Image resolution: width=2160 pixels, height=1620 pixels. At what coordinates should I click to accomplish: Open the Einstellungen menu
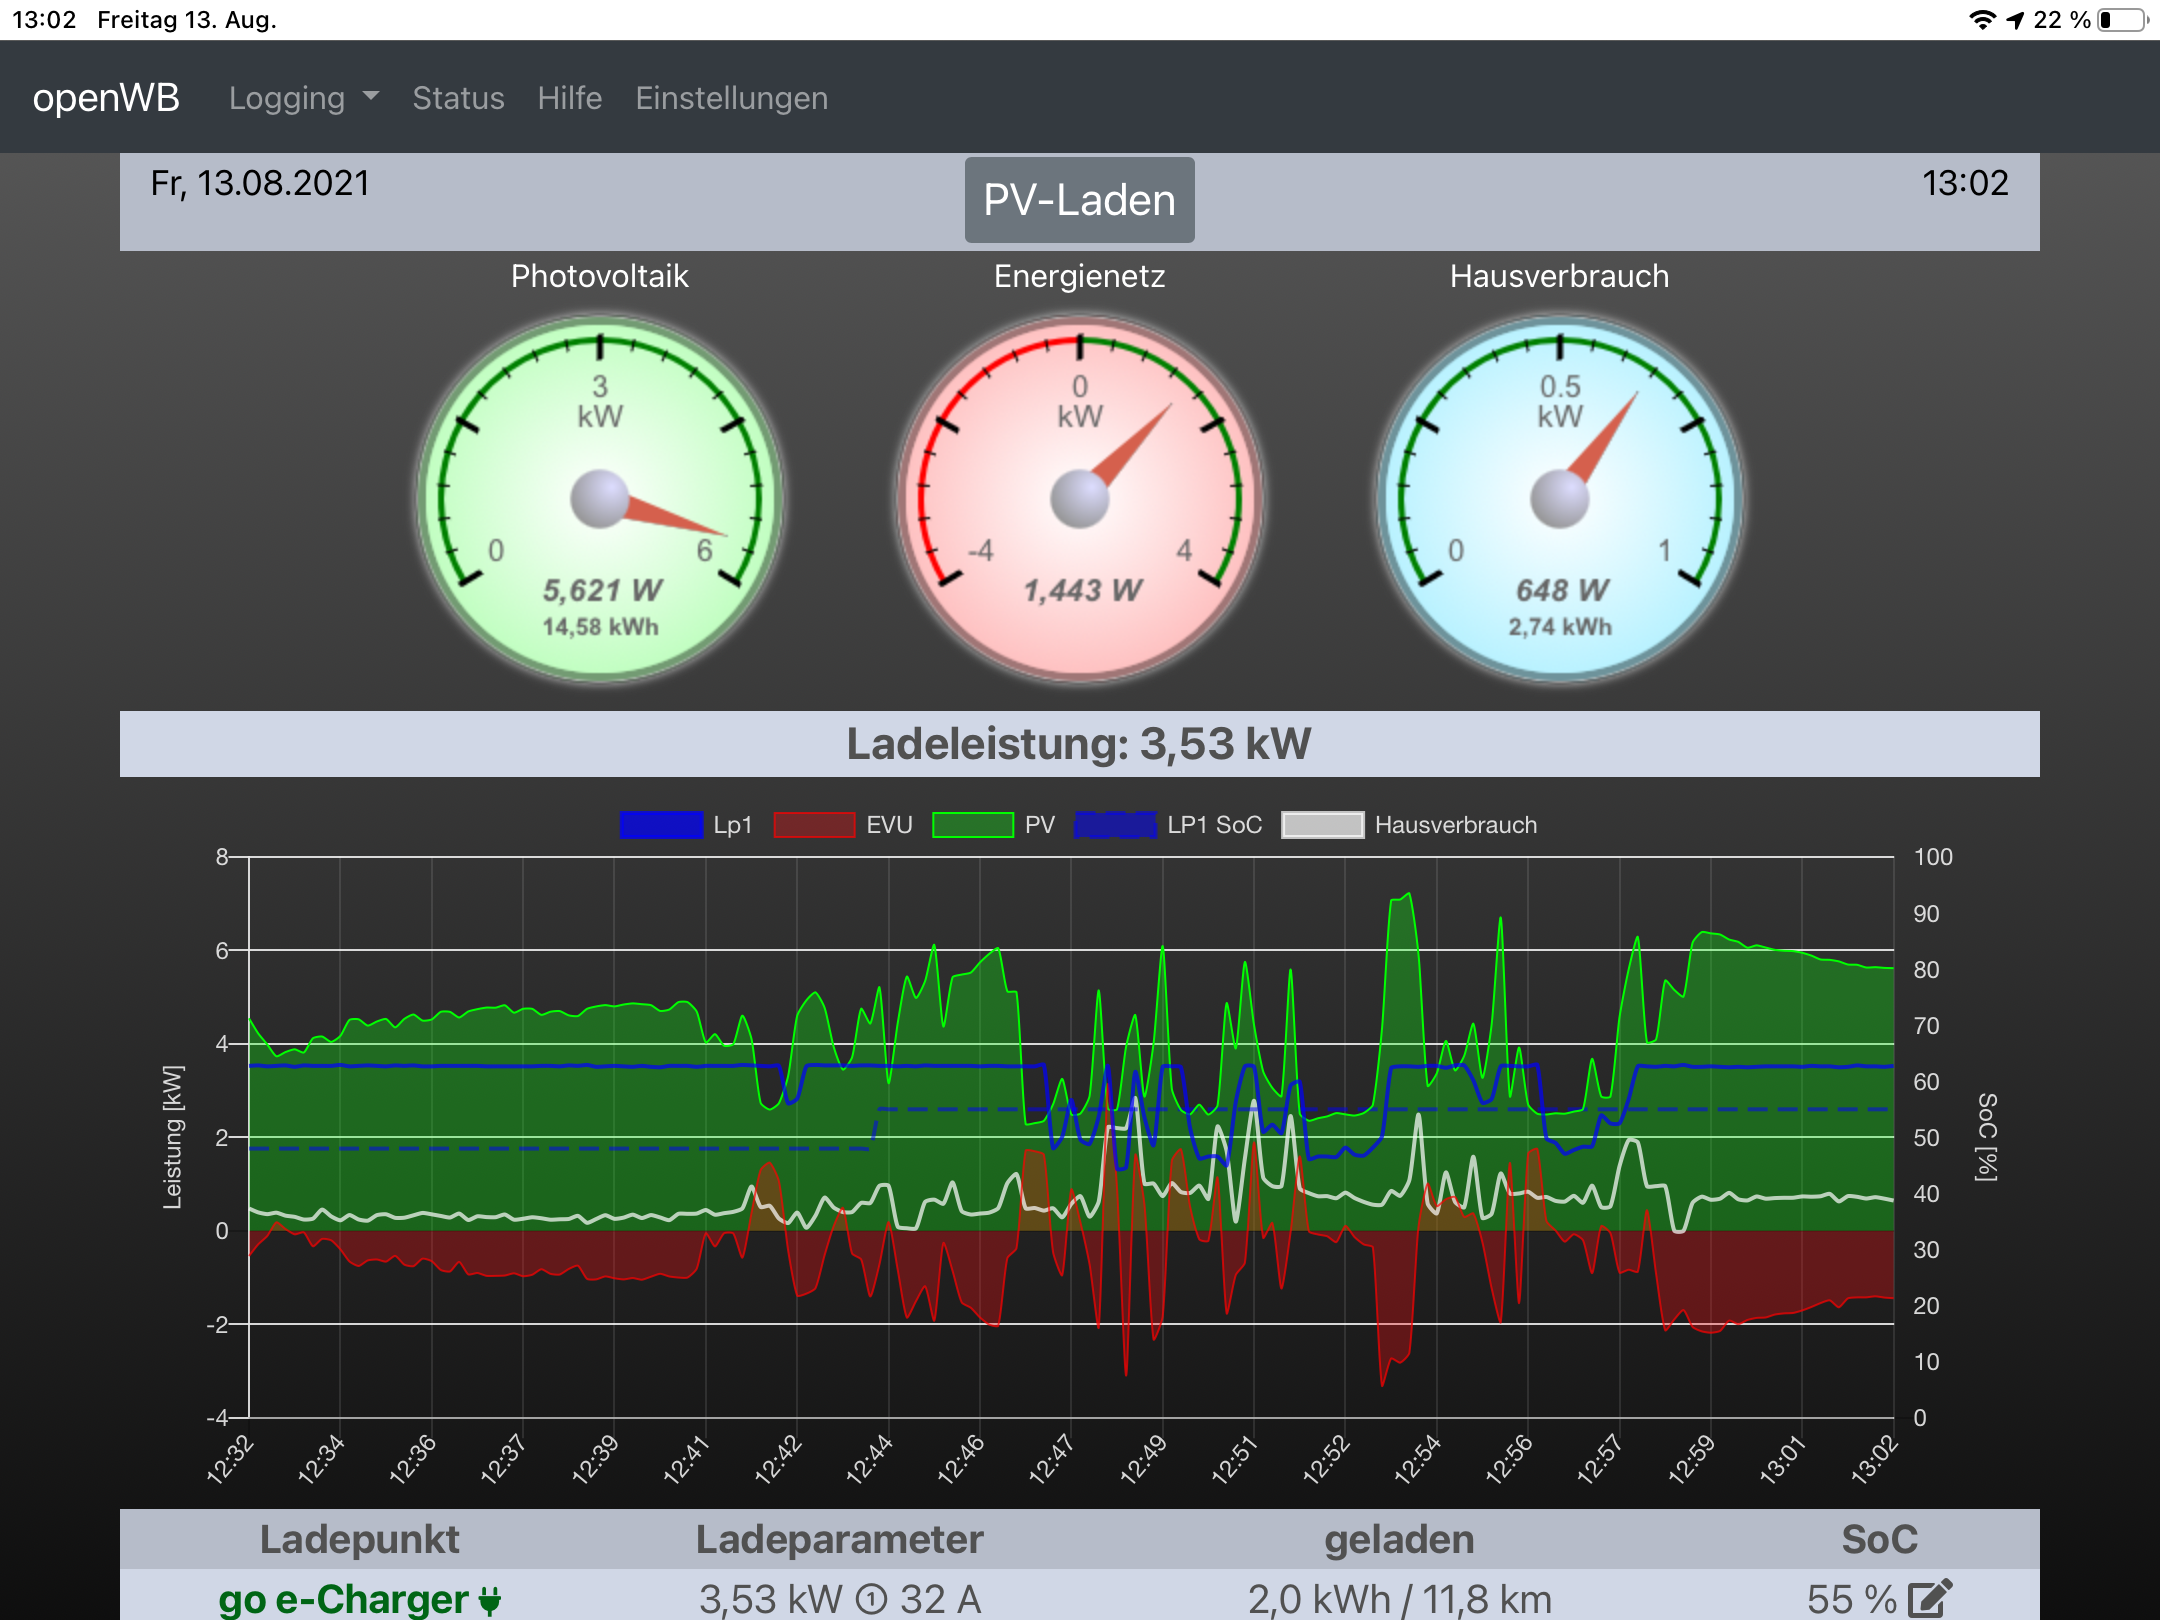731,98
